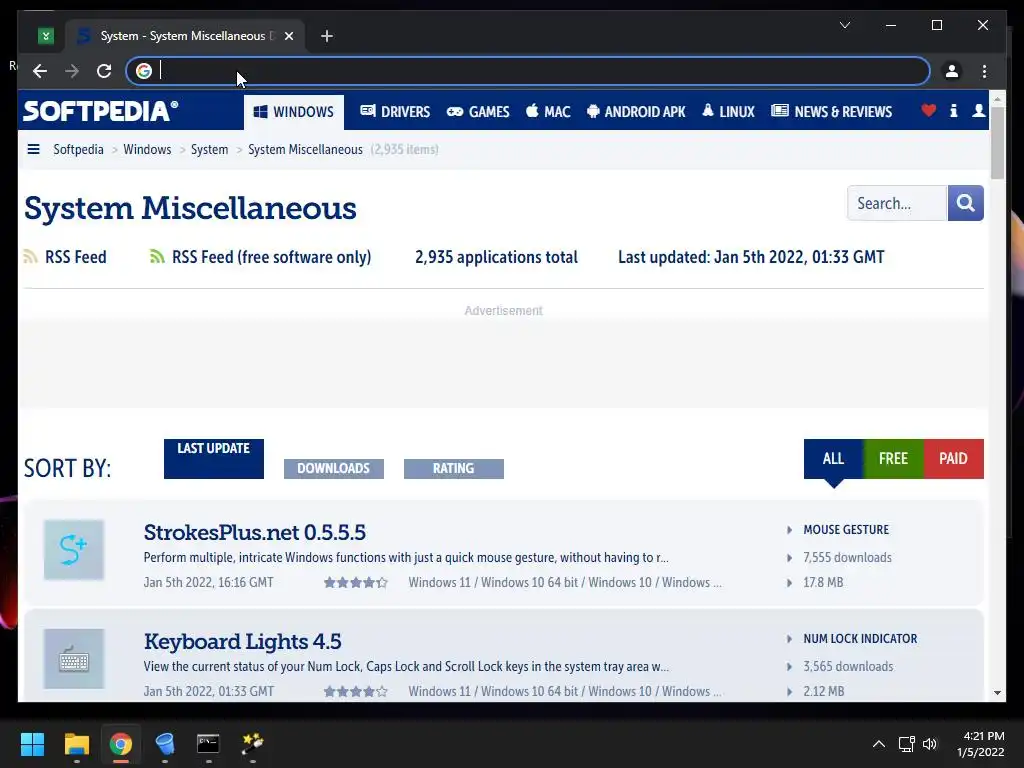
Task: Click the 2,935 applications total text
Action: (496, 257)
